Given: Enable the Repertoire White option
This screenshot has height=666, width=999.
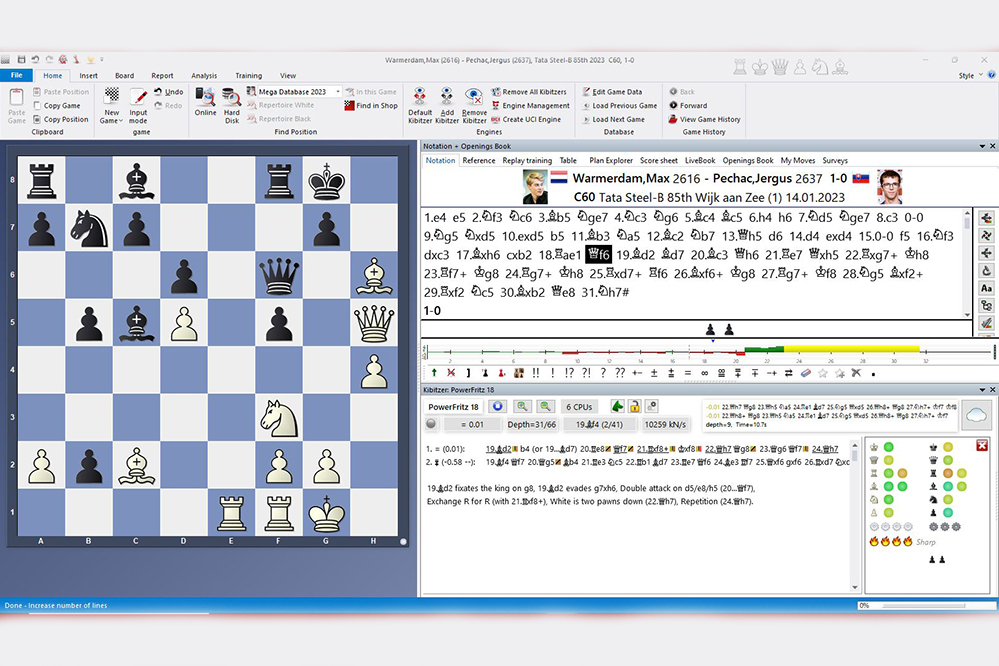Looking at the screenshot, I should 284,104.
